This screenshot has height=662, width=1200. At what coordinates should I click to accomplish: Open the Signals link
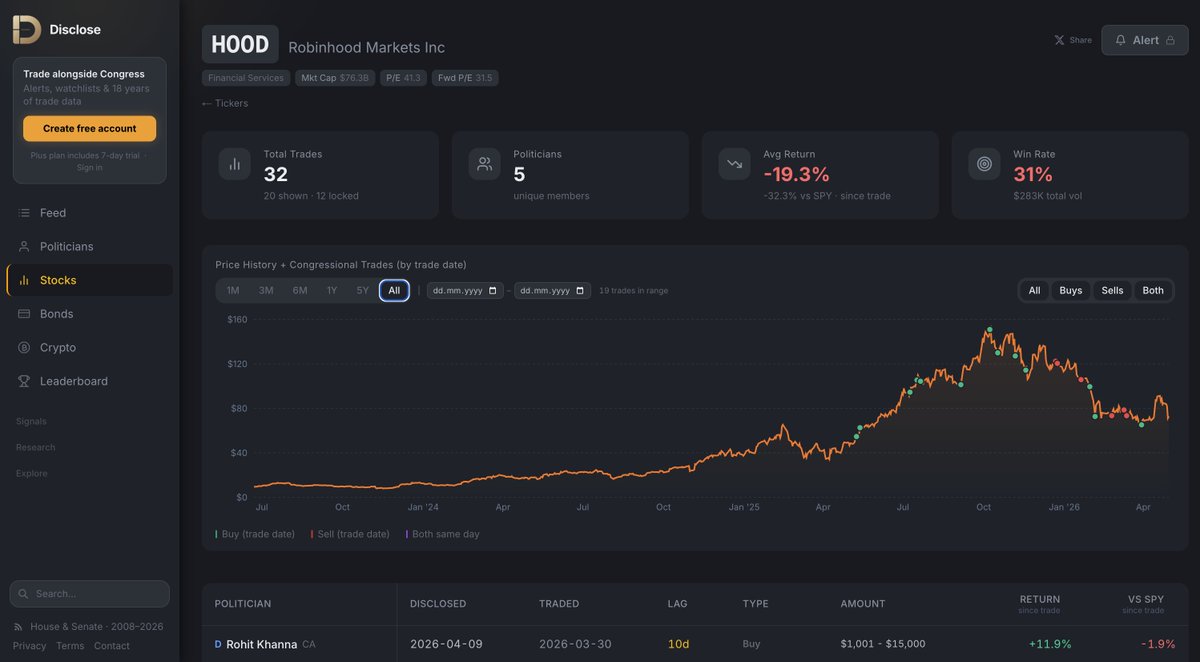pos(31,421)
